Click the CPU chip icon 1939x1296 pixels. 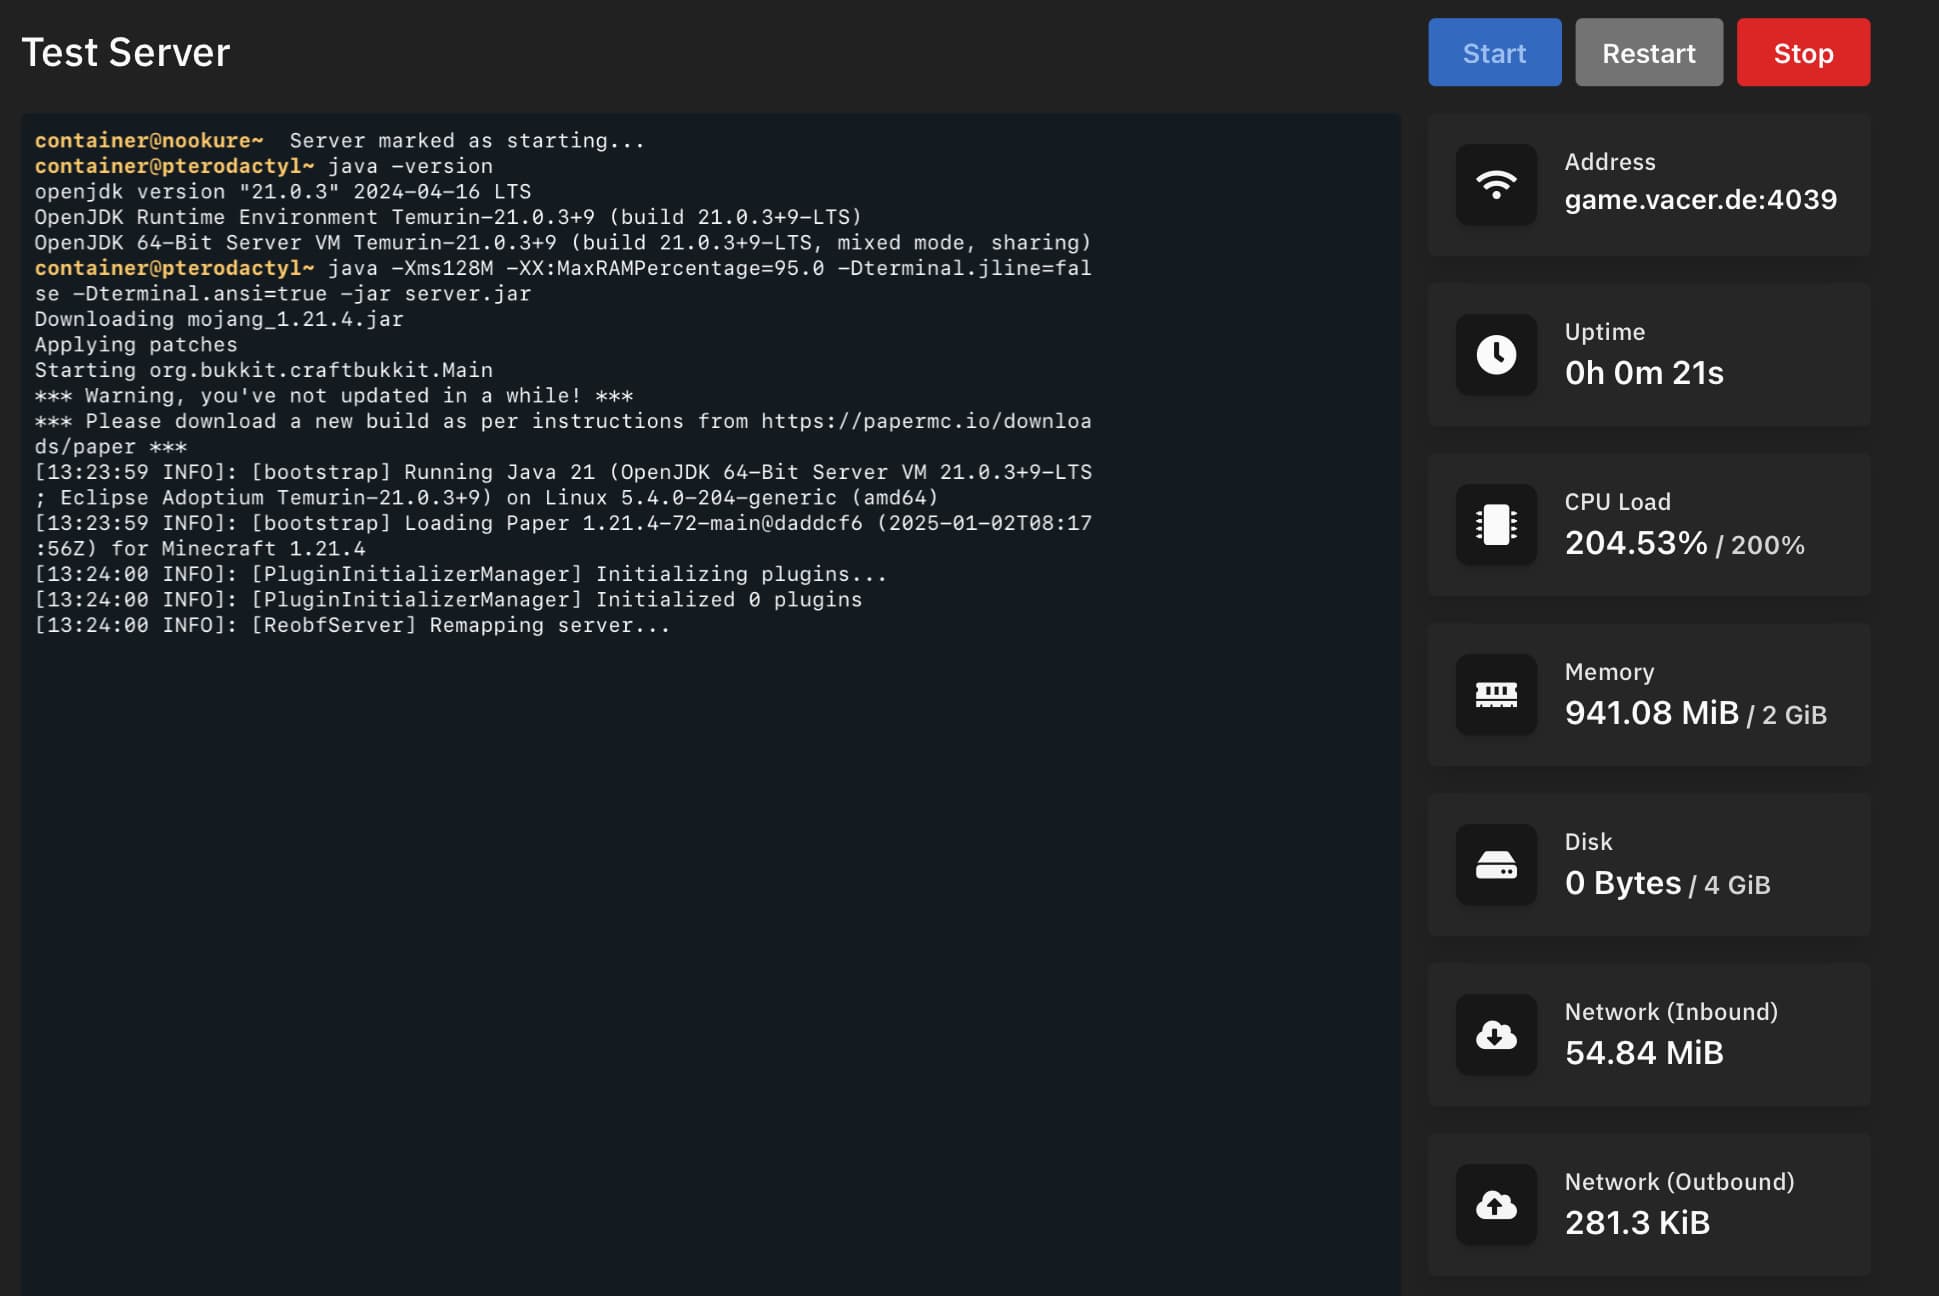(x=1496, y=525)
